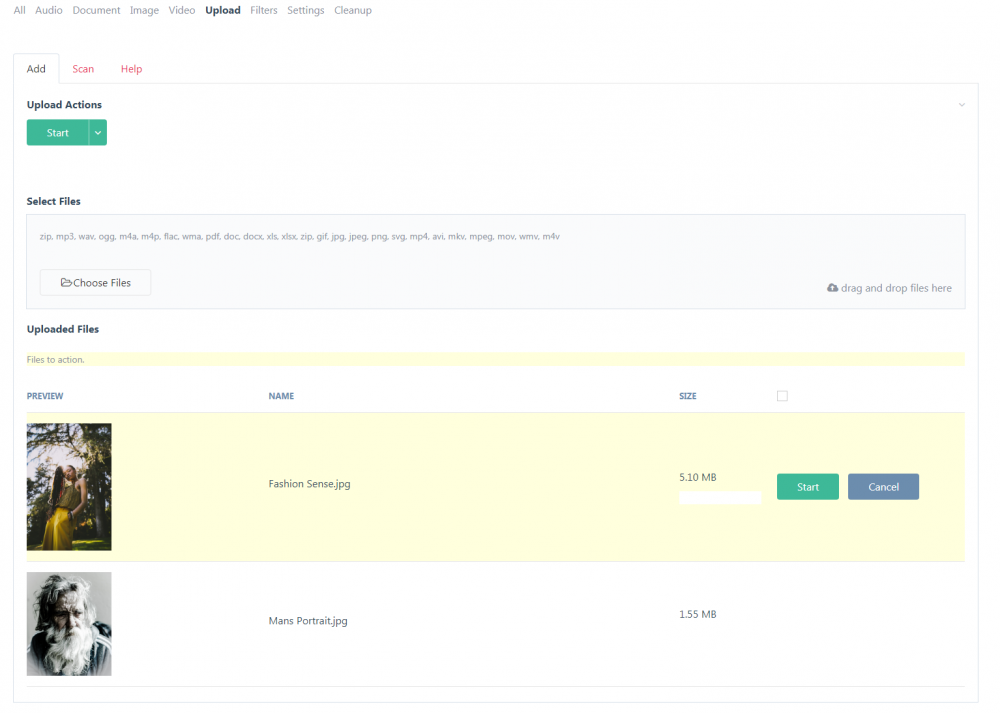Open the Cleanup section
Image resolution: width=1000 pixels, height=713 pixels.
[x=353, y=10]
